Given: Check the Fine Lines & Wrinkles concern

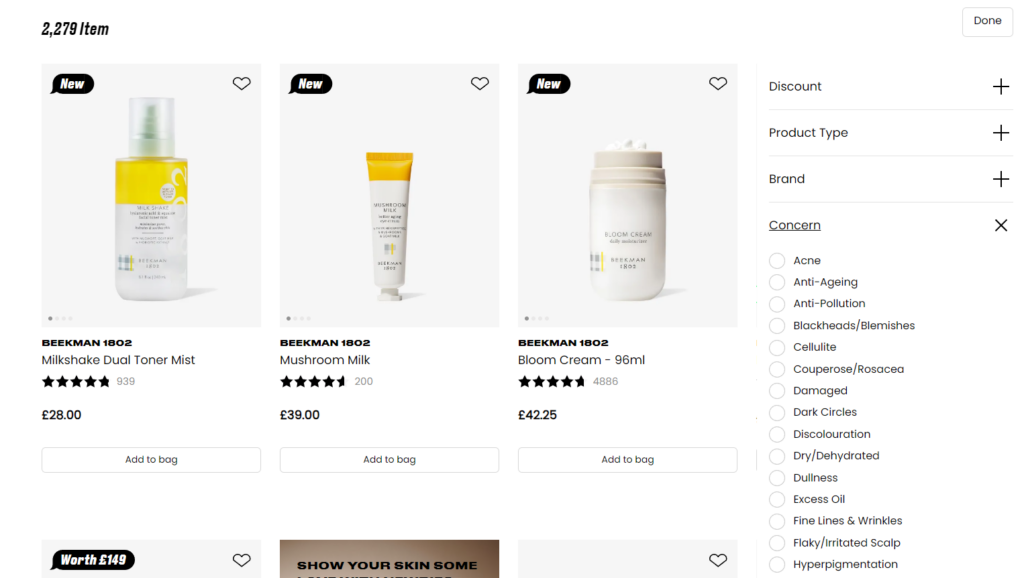Looking at the screenshot, I should 776,520.
